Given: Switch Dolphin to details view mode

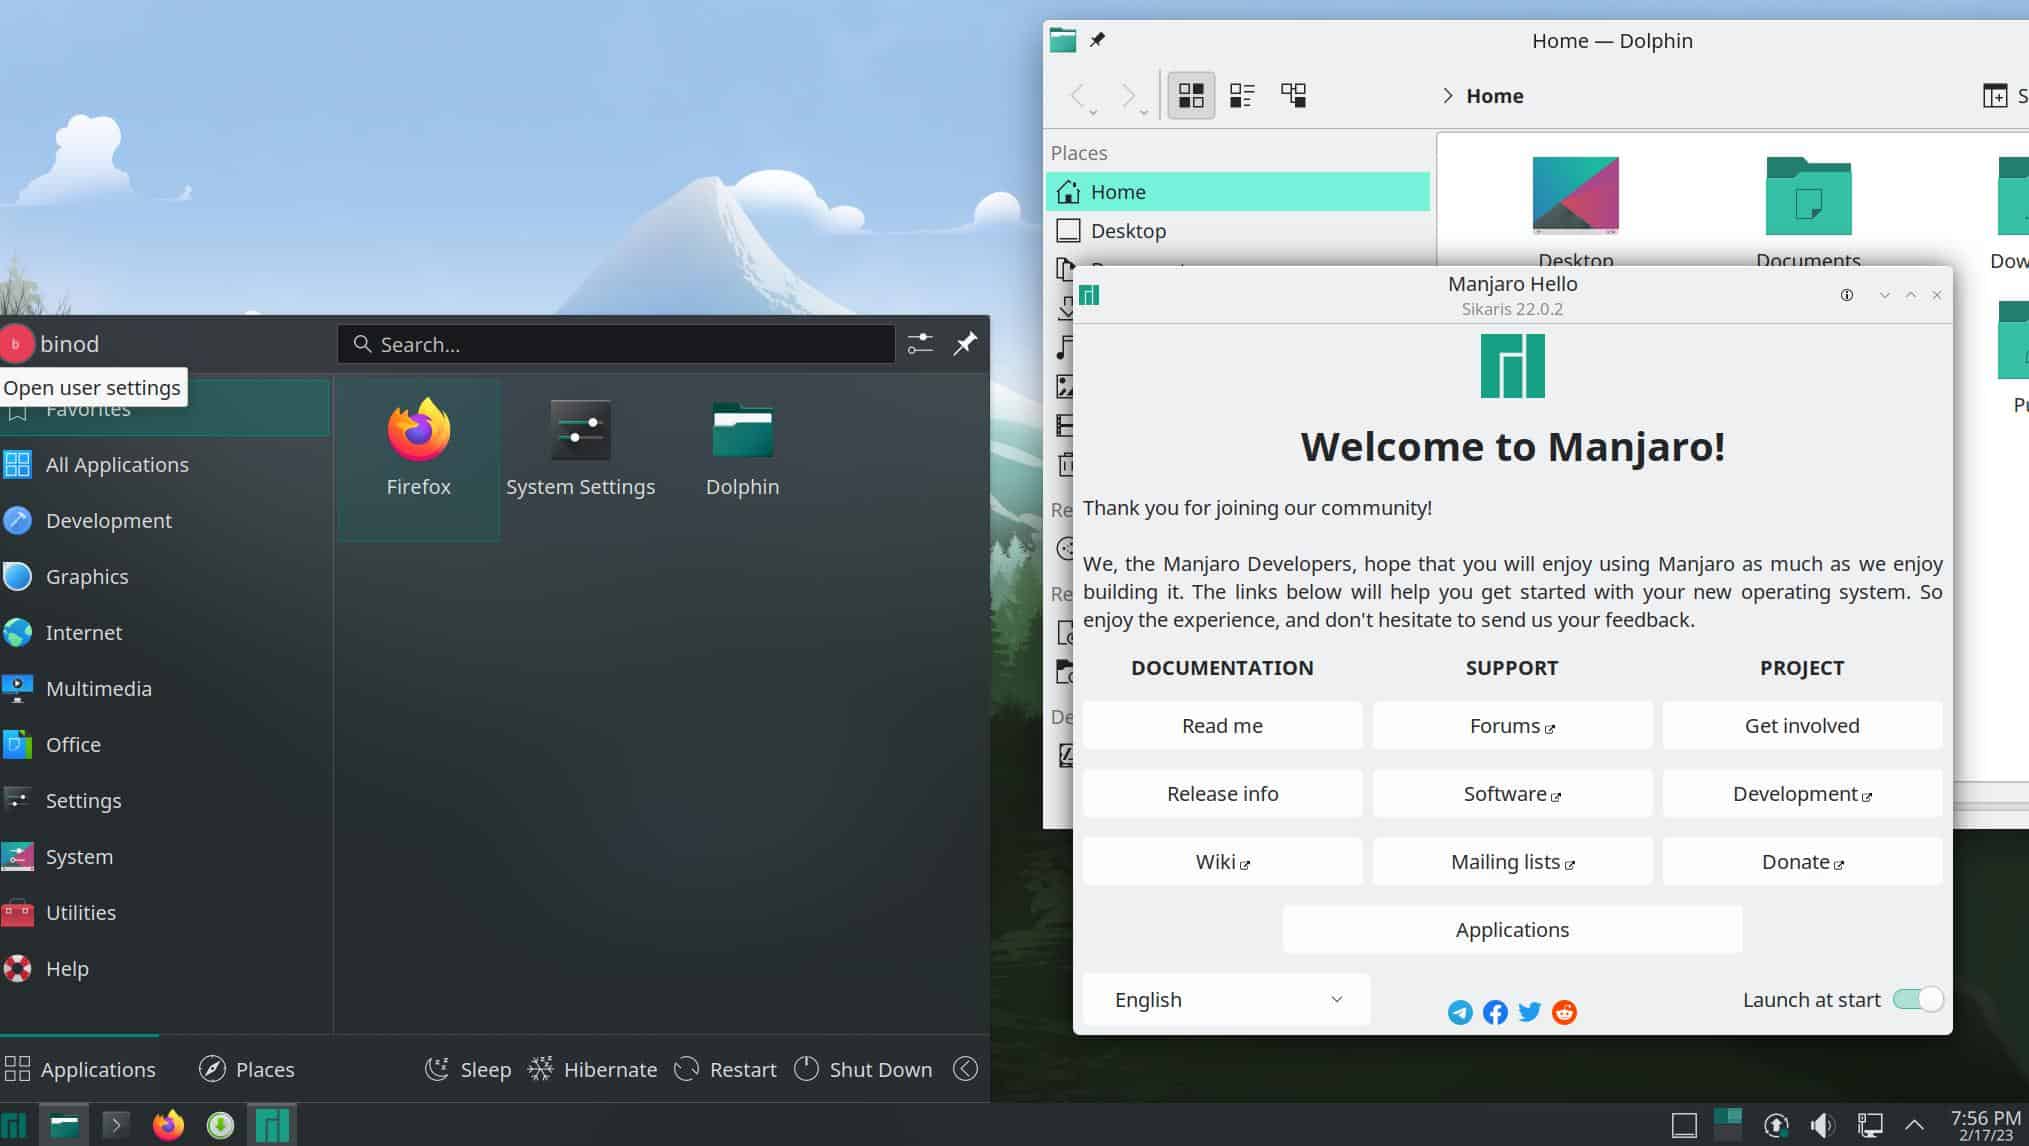Looking at the screenshot, I should pyautogui.click(x=1243, y=95).
